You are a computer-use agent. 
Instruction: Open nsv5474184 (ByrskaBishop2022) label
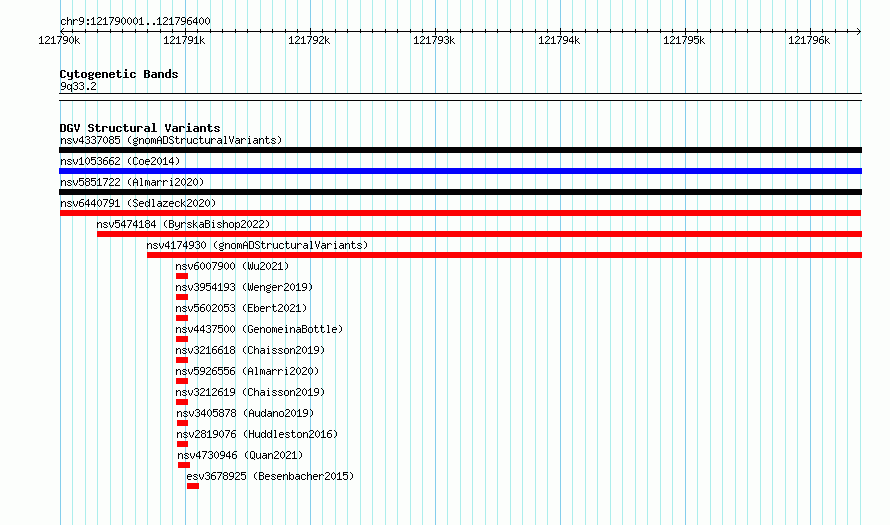coord(183,224)
